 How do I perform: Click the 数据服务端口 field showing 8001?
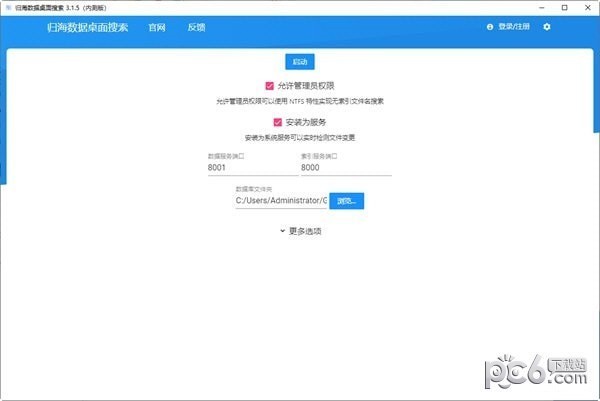[249, 168]
